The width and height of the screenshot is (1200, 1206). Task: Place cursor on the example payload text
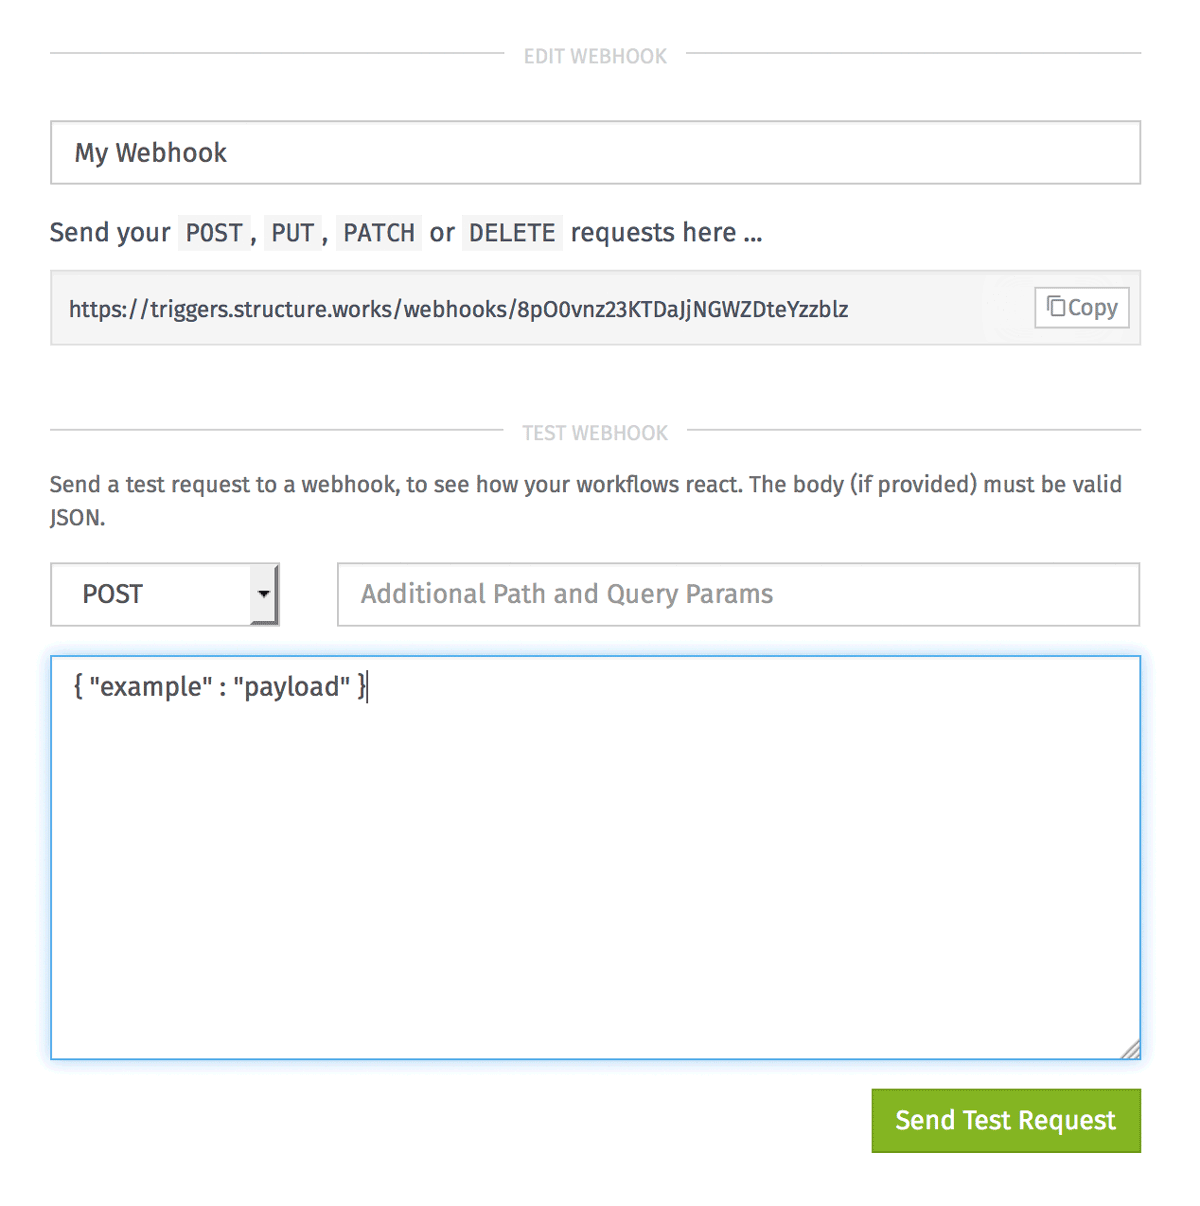220,686
